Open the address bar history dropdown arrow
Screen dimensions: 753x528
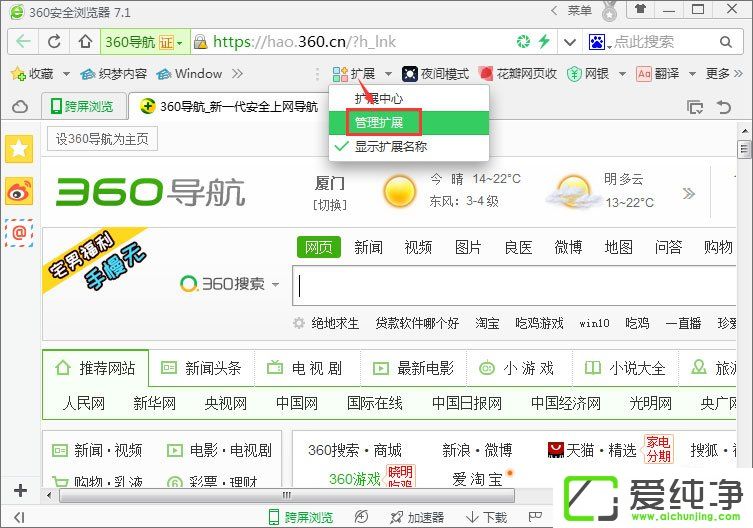coord(569,42)
